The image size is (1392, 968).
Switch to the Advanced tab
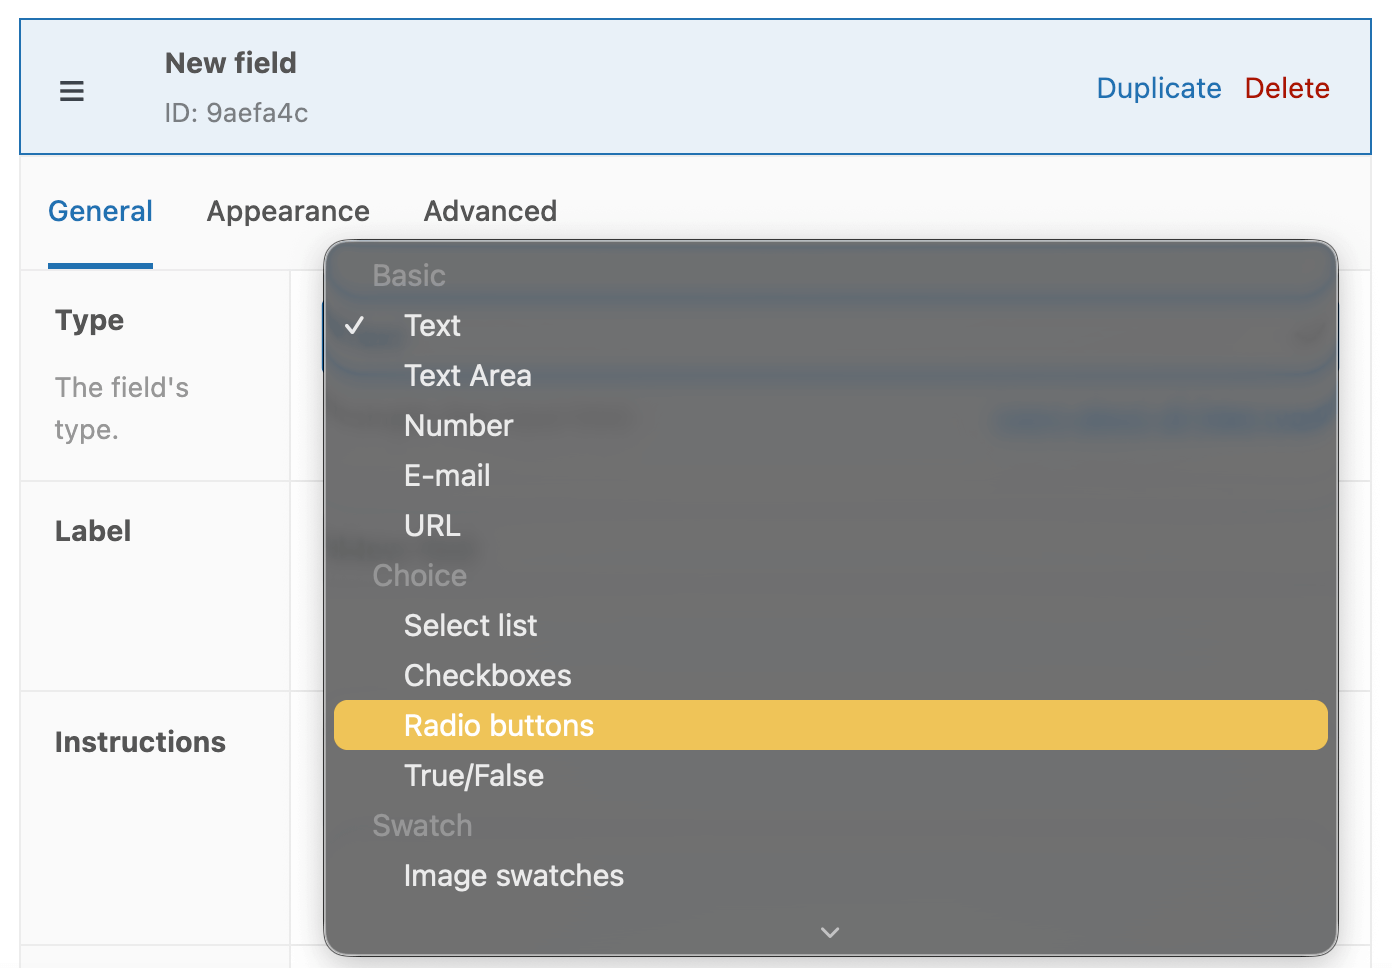tap(490, 211)
